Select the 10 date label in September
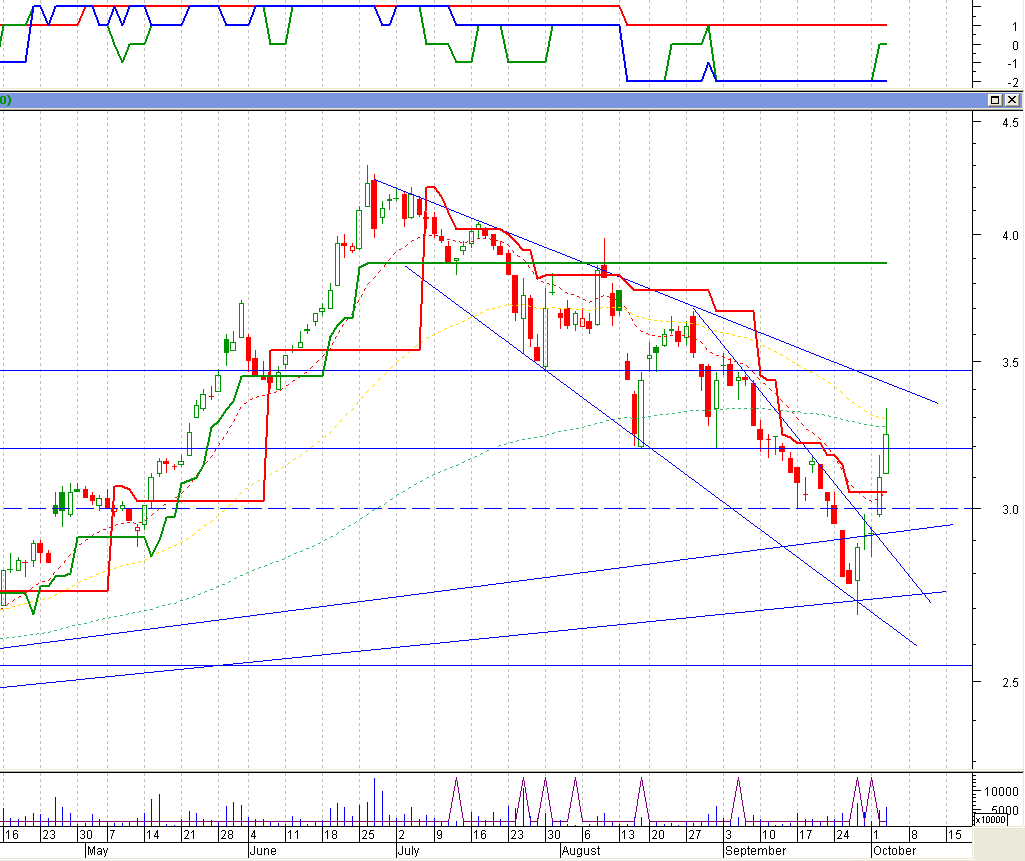1025x861 pixels. coord(769,835)
